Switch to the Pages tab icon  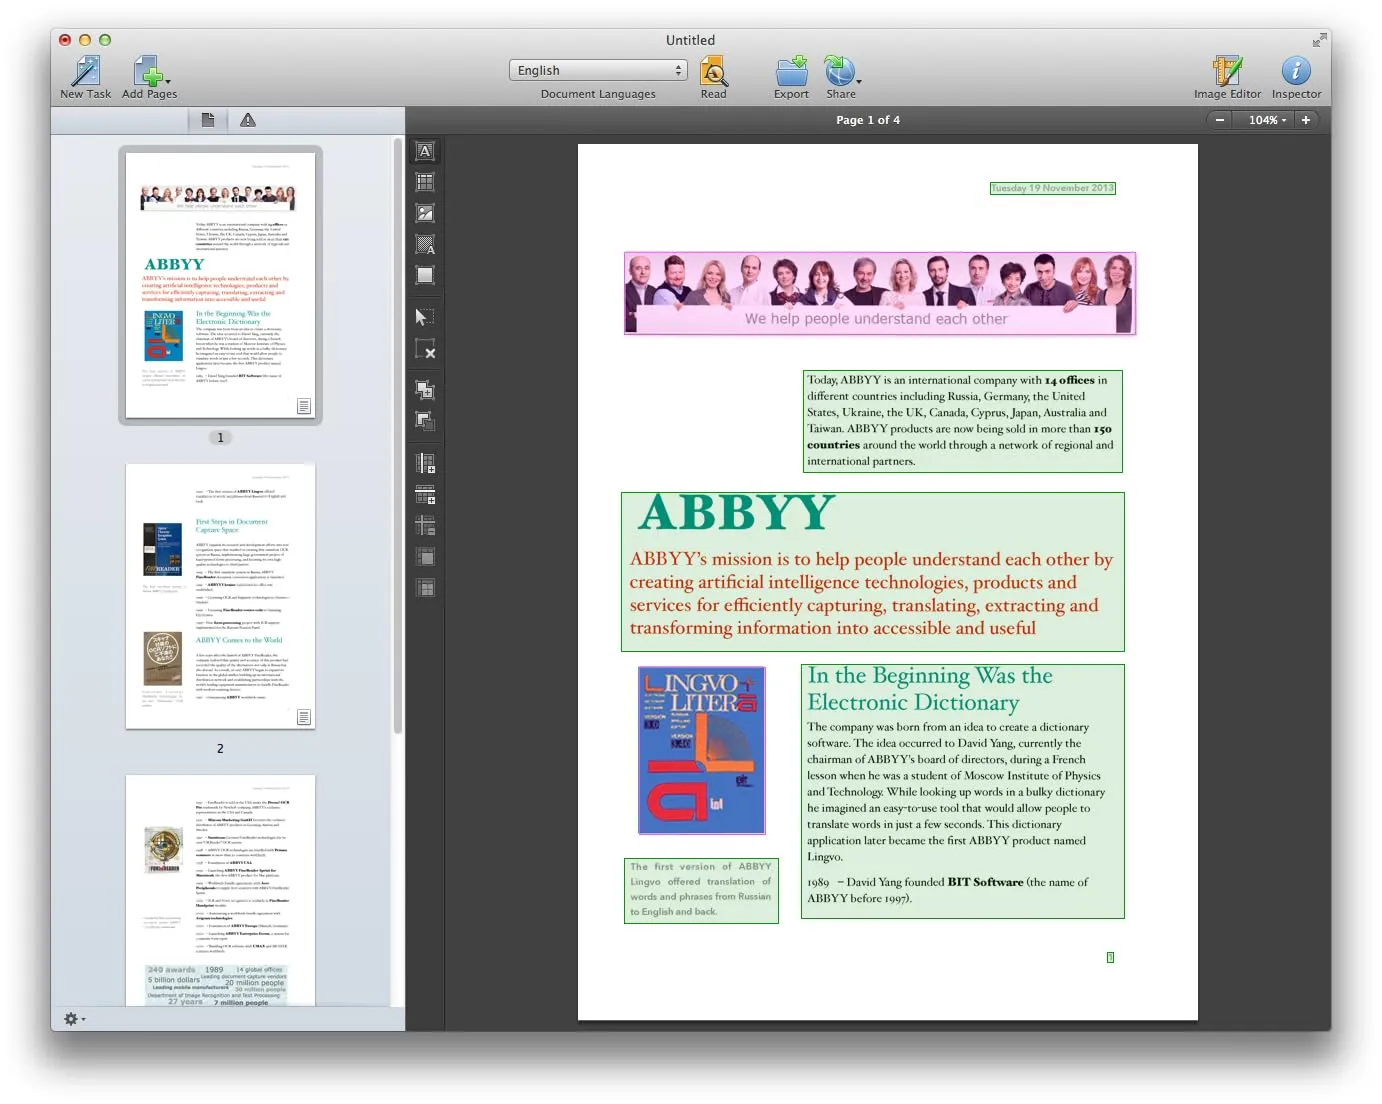[208, 120]
